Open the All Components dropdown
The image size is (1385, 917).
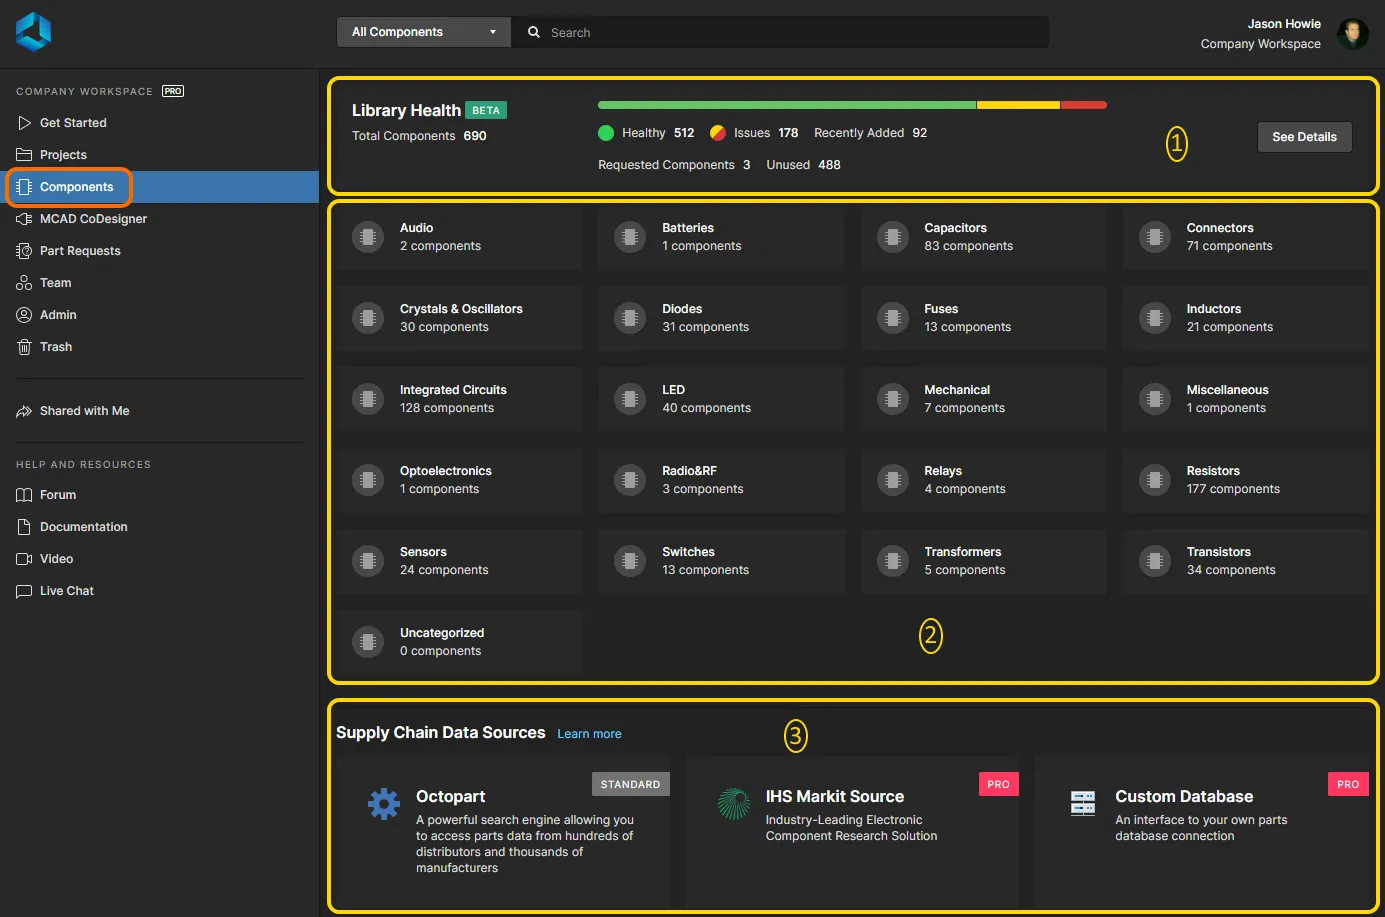point(424,32)
